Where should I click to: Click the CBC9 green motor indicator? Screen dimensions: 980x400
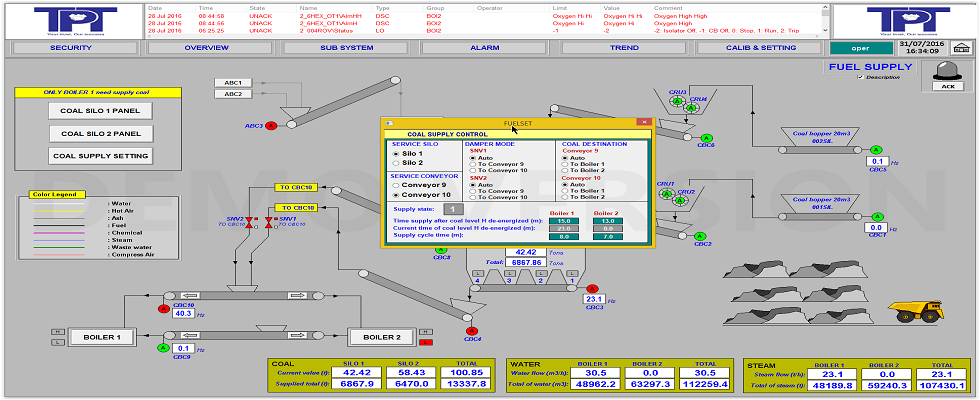point(162,348)
